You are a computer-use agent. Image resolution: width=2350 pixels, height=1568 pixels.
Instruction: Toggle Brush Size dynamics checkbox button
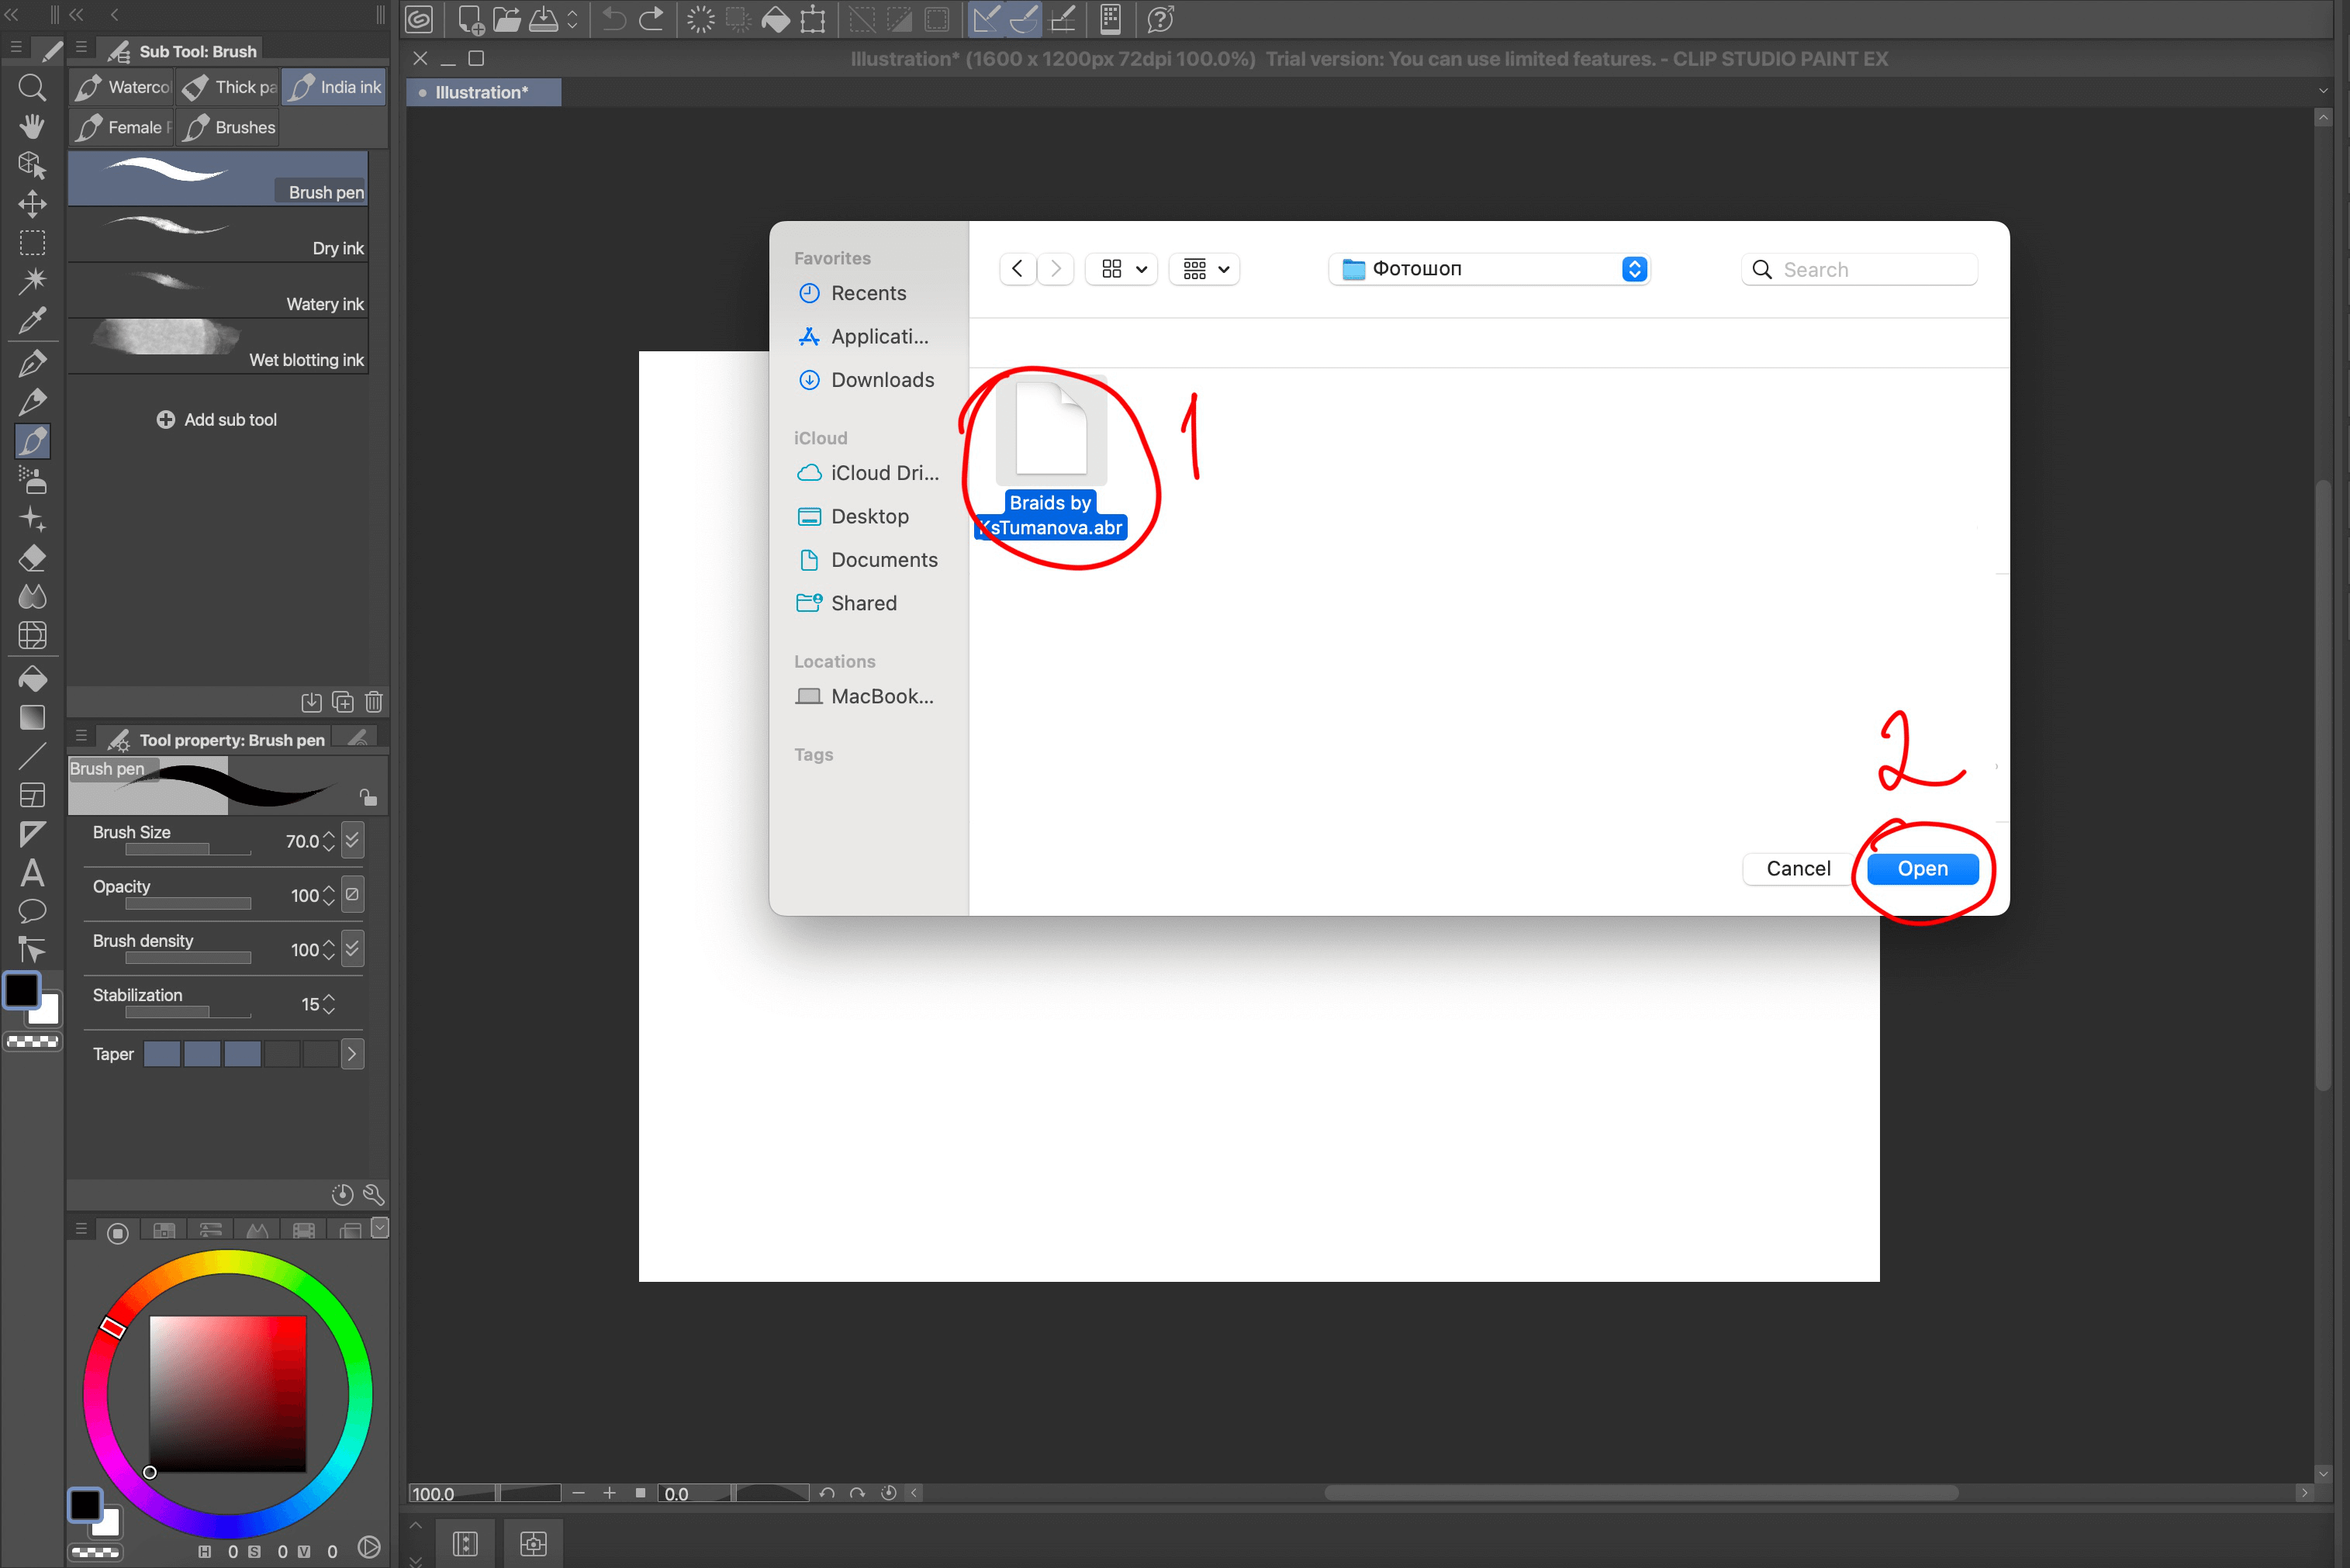coord(352,840)
